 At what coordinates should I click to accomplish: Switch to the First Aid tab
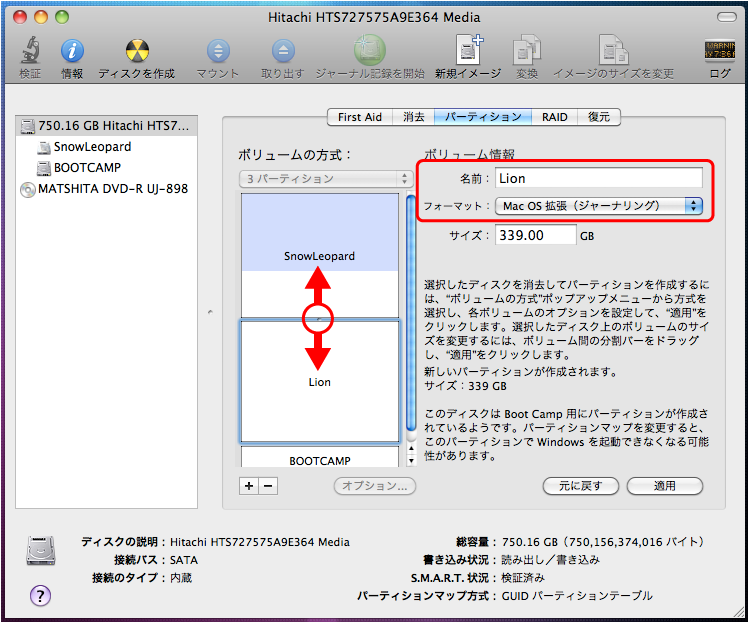[360, 117]
